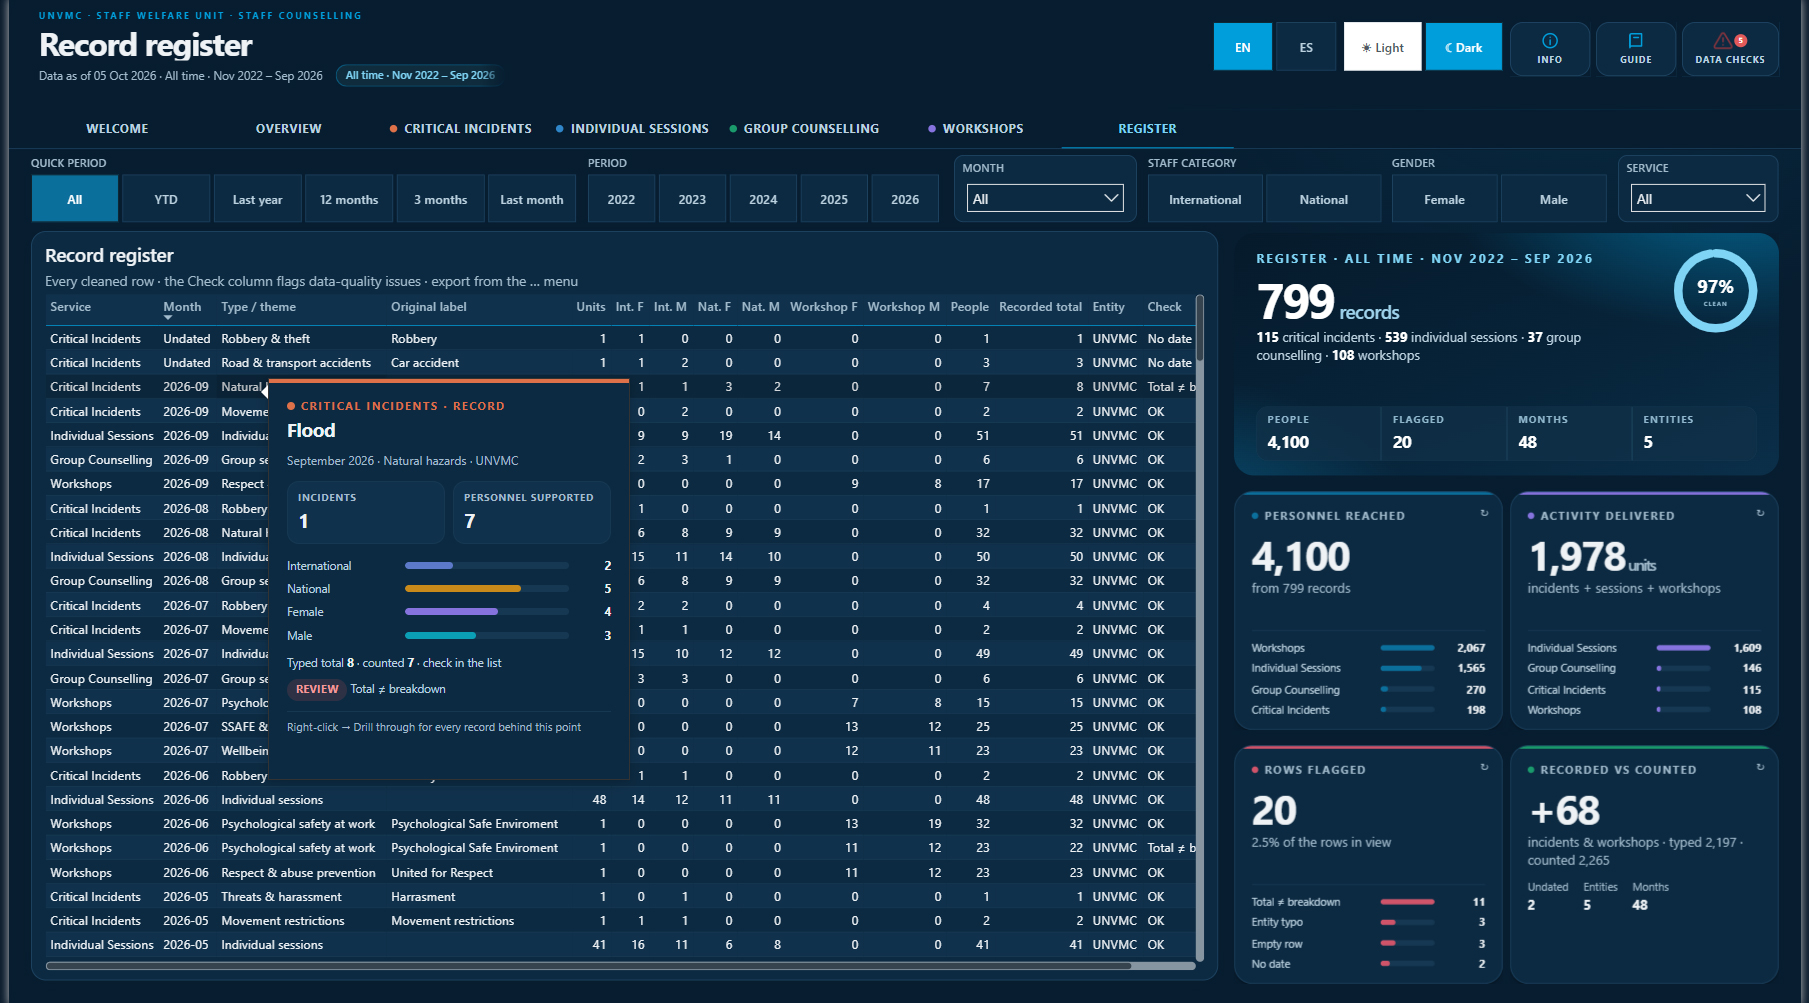Open the GROUP COUNSELLING tab
Screen dimensions: 1809x1003
point(804,129)
